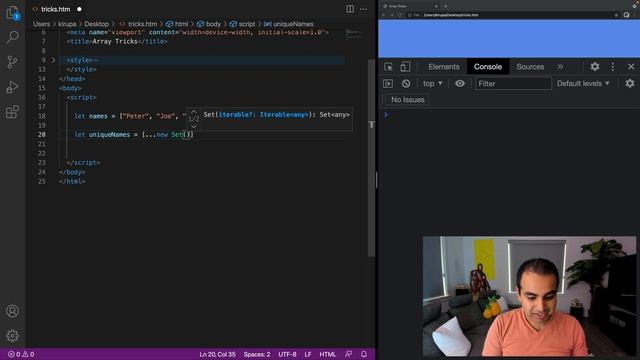Open the Default levels dropdown

coord(583,84)
